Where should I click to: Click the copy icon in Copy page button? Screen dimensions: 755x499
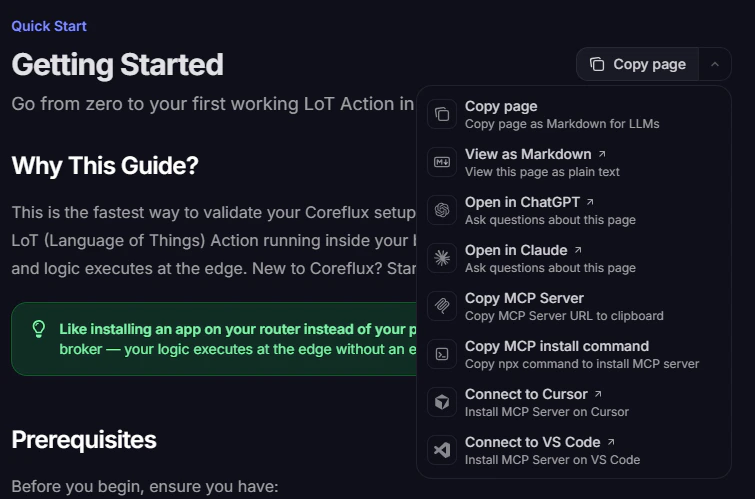point(597,64)
